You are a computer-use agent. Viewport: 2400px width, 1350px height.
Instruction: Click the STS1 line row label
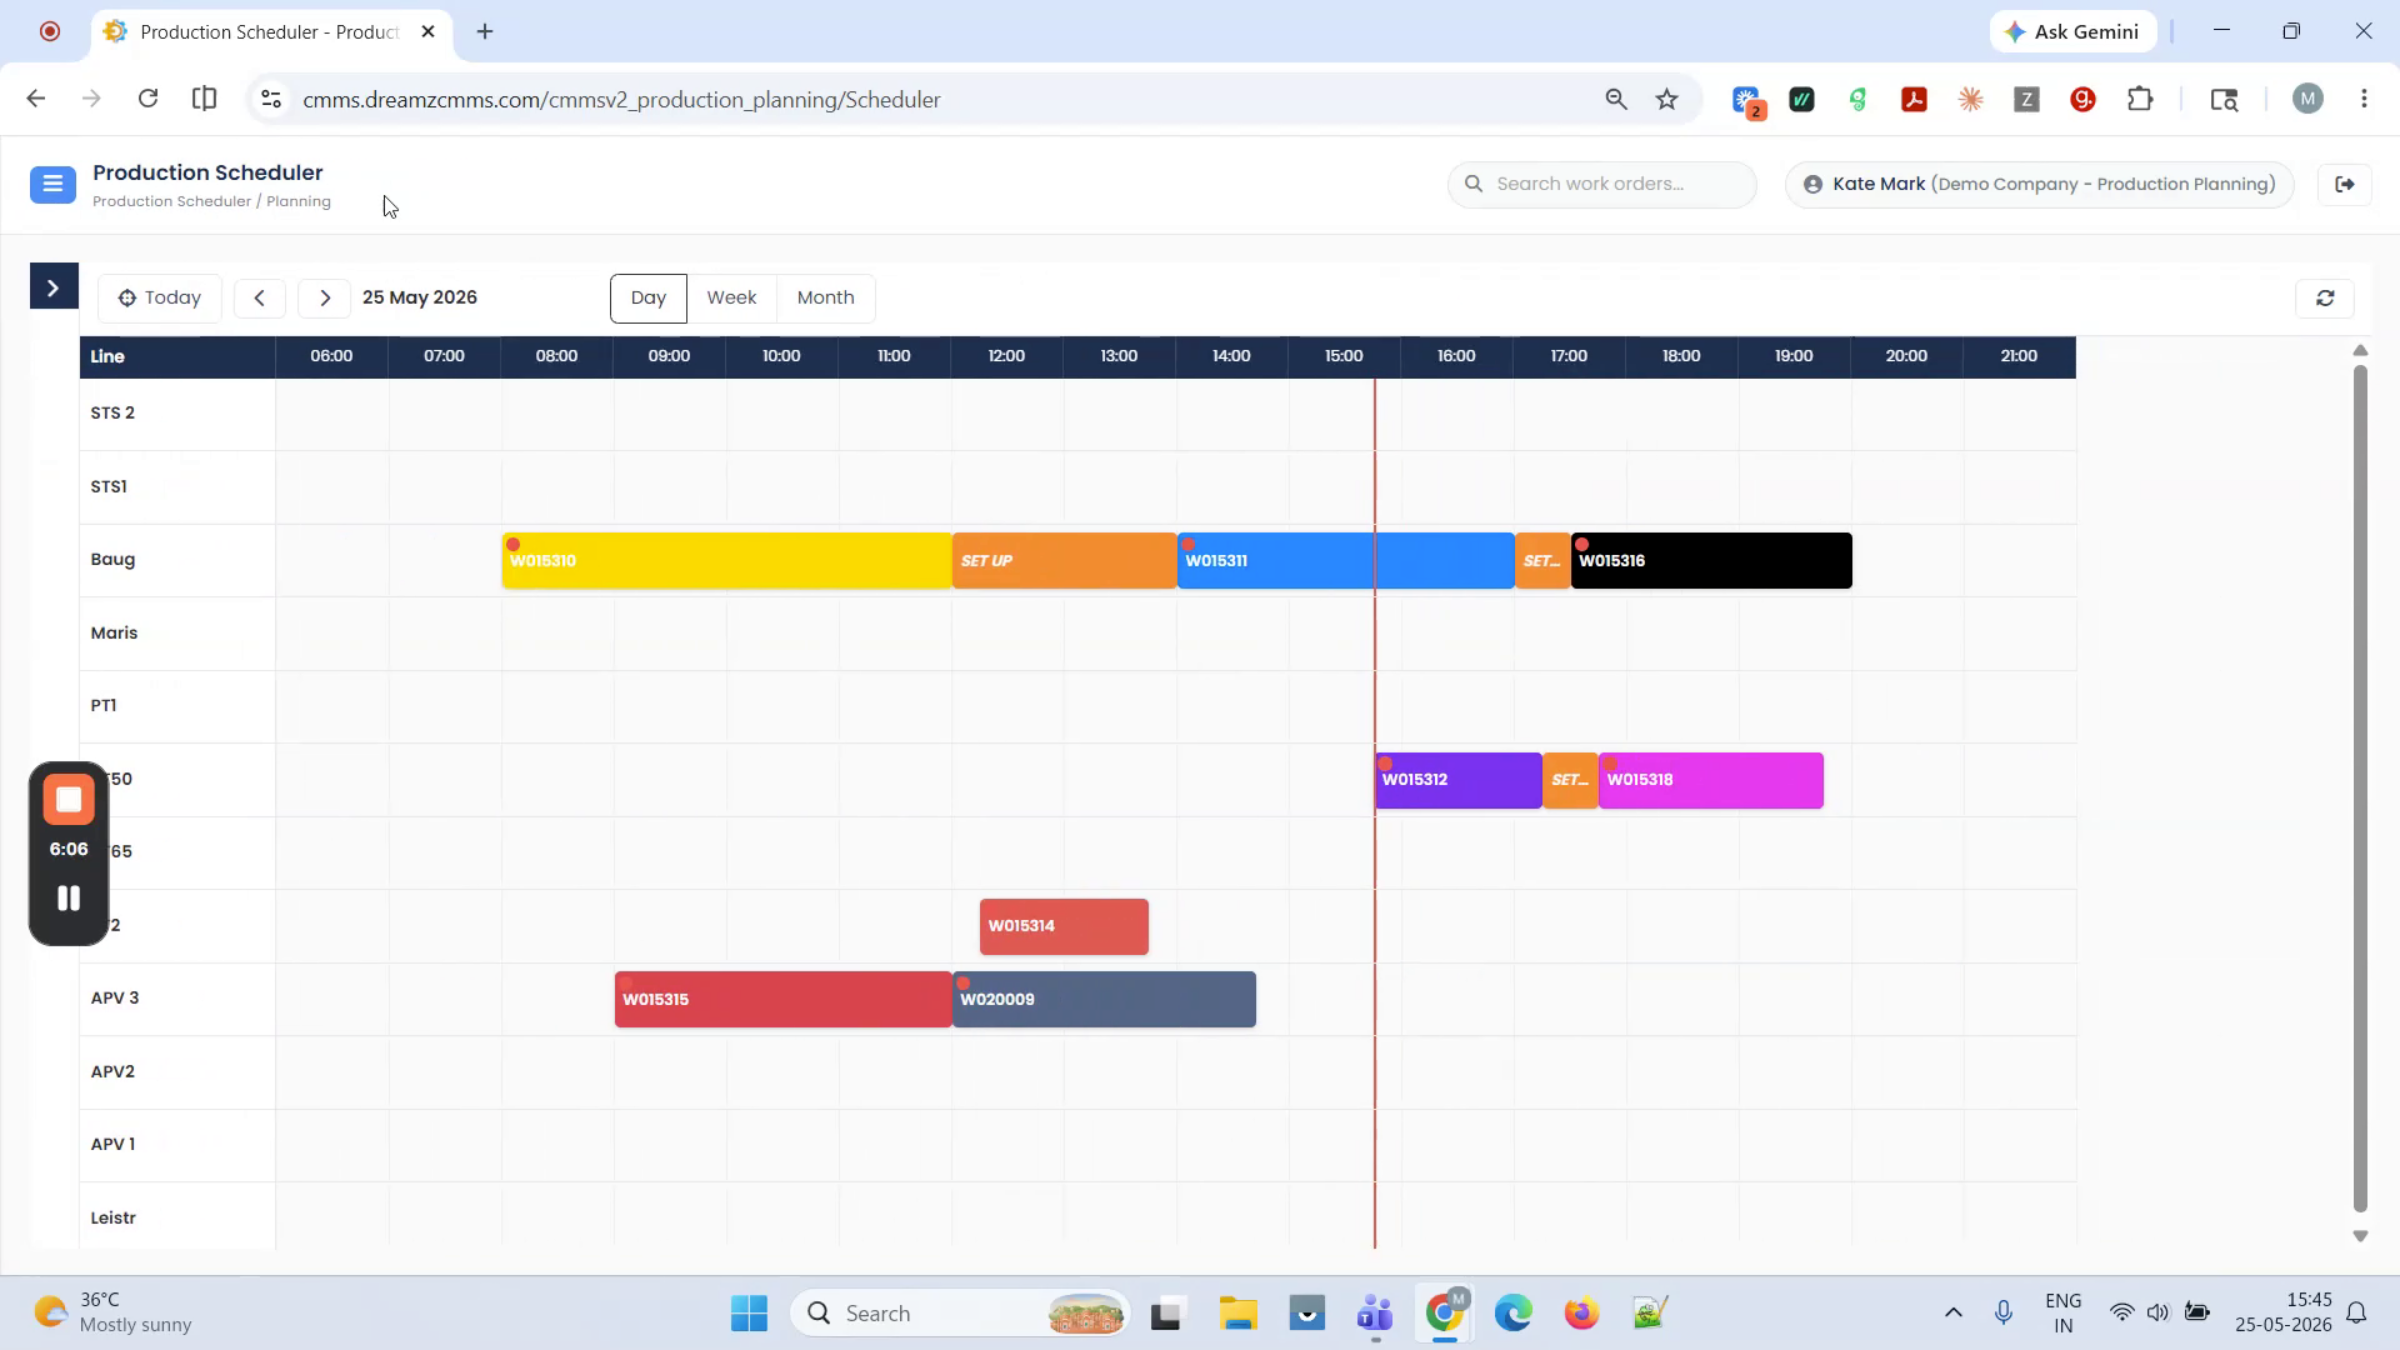tap(109, 487)
